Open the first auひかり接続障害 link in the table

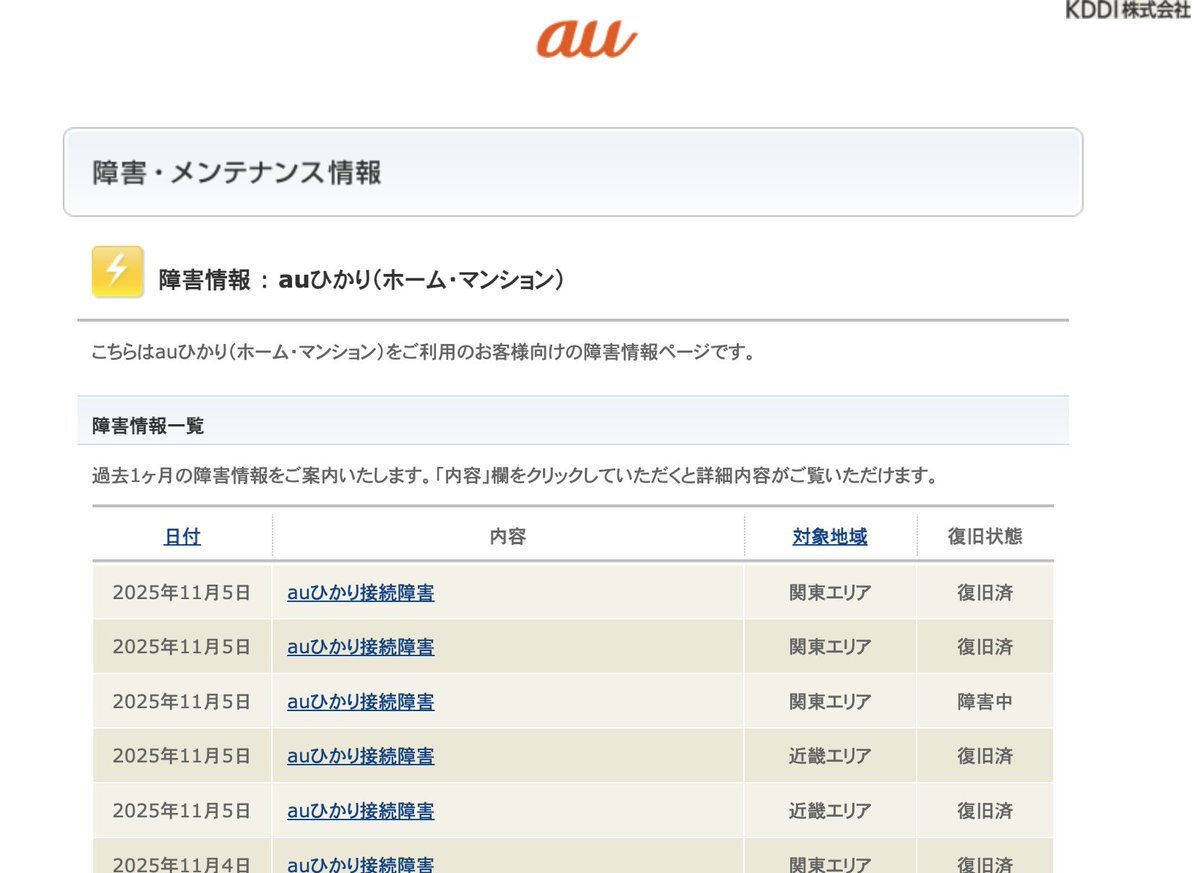(x=360, y=593)
